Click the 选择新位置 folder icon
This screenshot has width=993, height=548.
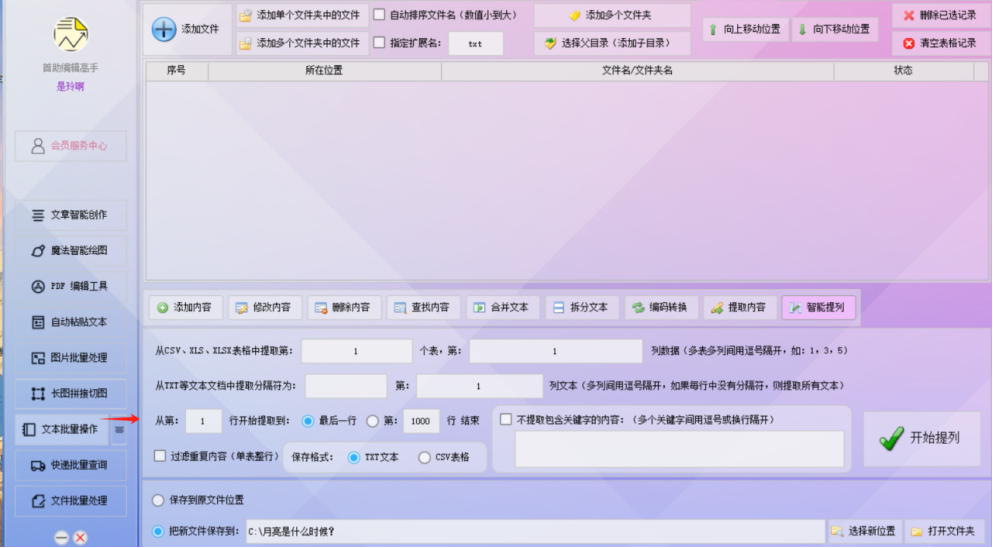pyautogui.click(x=837, y=531)
